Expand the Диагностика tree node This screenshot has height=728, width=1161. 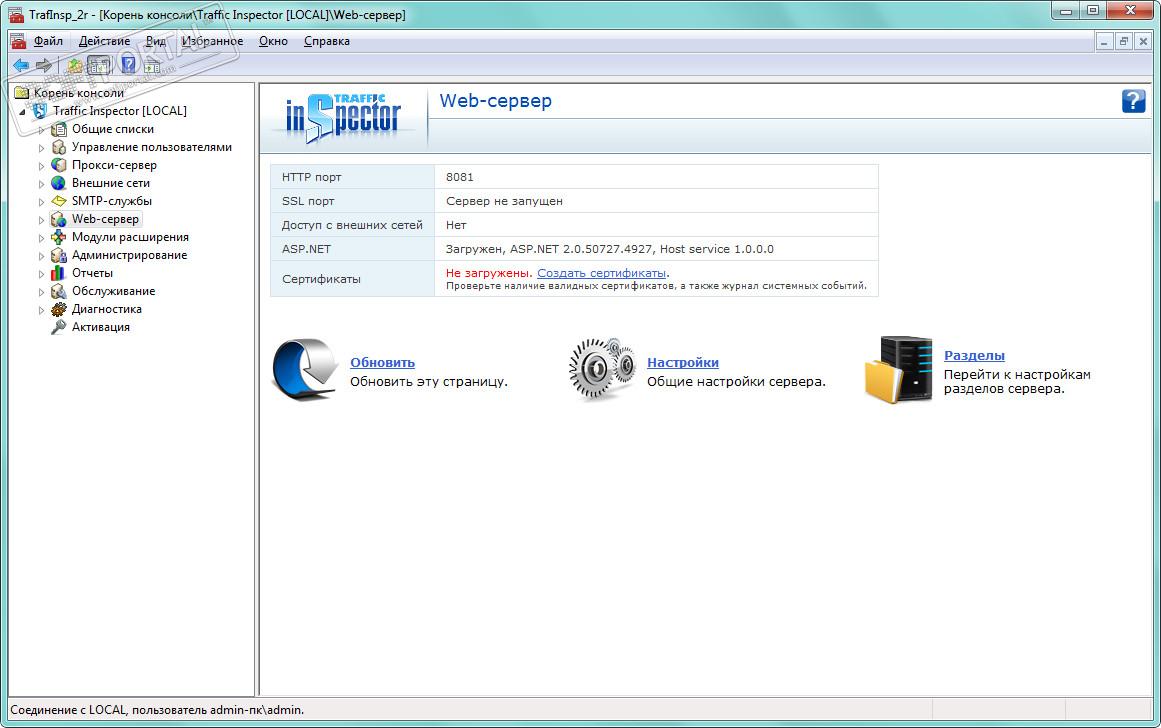(x=41, y=310)
